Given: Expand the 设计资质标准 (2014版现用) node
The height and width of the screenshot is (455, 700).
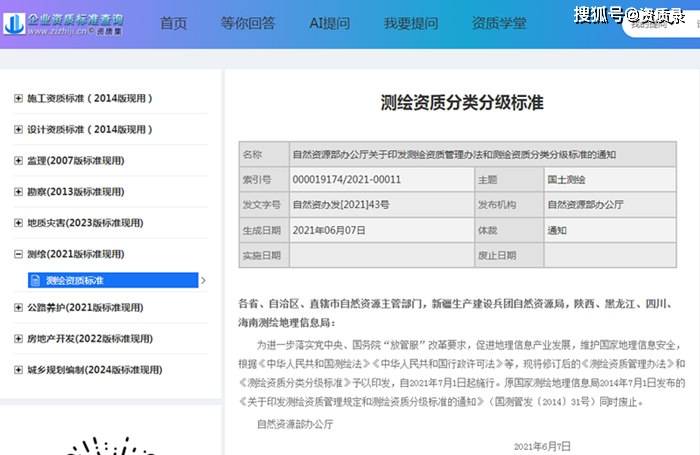Looking at the screenshot, I should [18, 130].
